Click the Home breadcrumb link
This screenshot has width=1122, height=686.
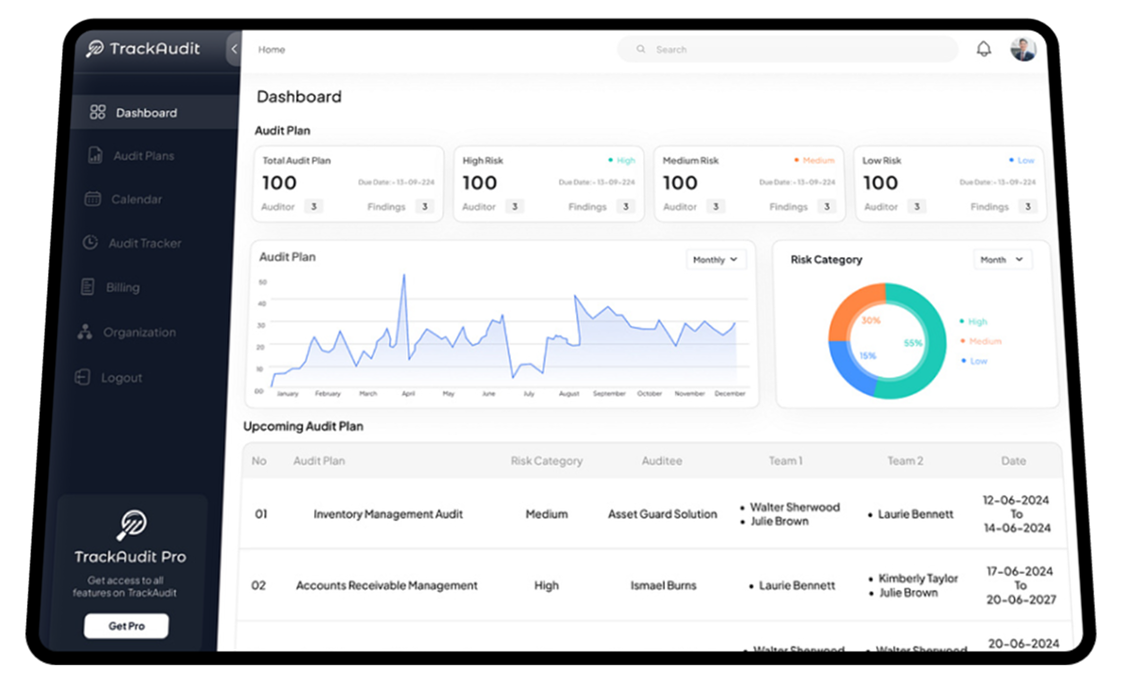[271, 50]
